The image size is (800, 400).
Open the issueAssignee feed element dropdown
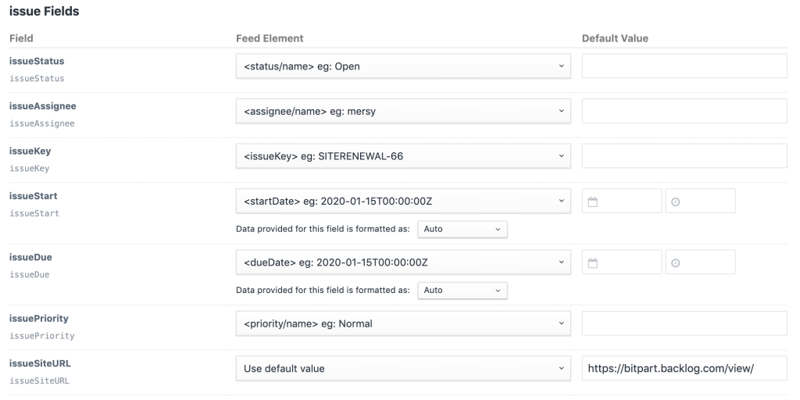(x=403, y=111)
